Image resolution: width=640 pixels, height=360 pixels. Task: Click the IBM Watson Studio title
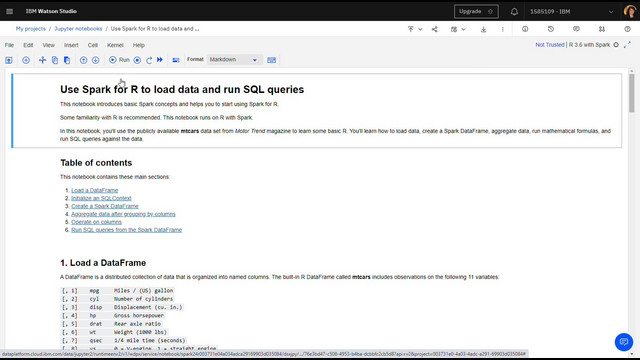pos(51,11)
